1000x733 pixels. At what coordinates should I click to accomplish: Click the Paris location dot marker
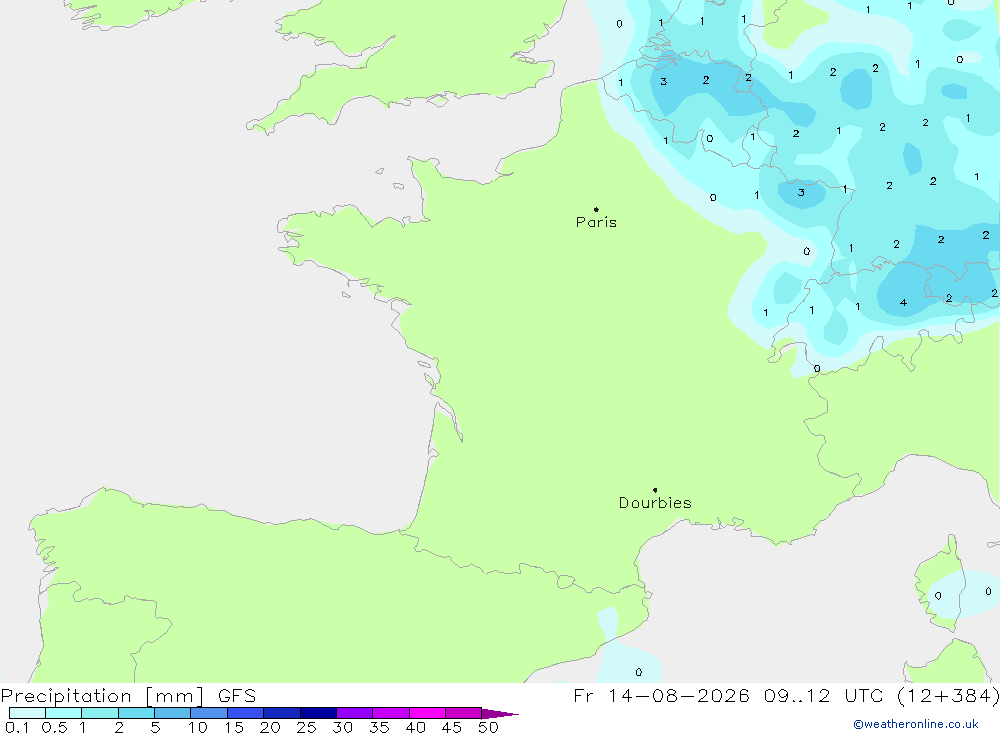pos(596,209)
